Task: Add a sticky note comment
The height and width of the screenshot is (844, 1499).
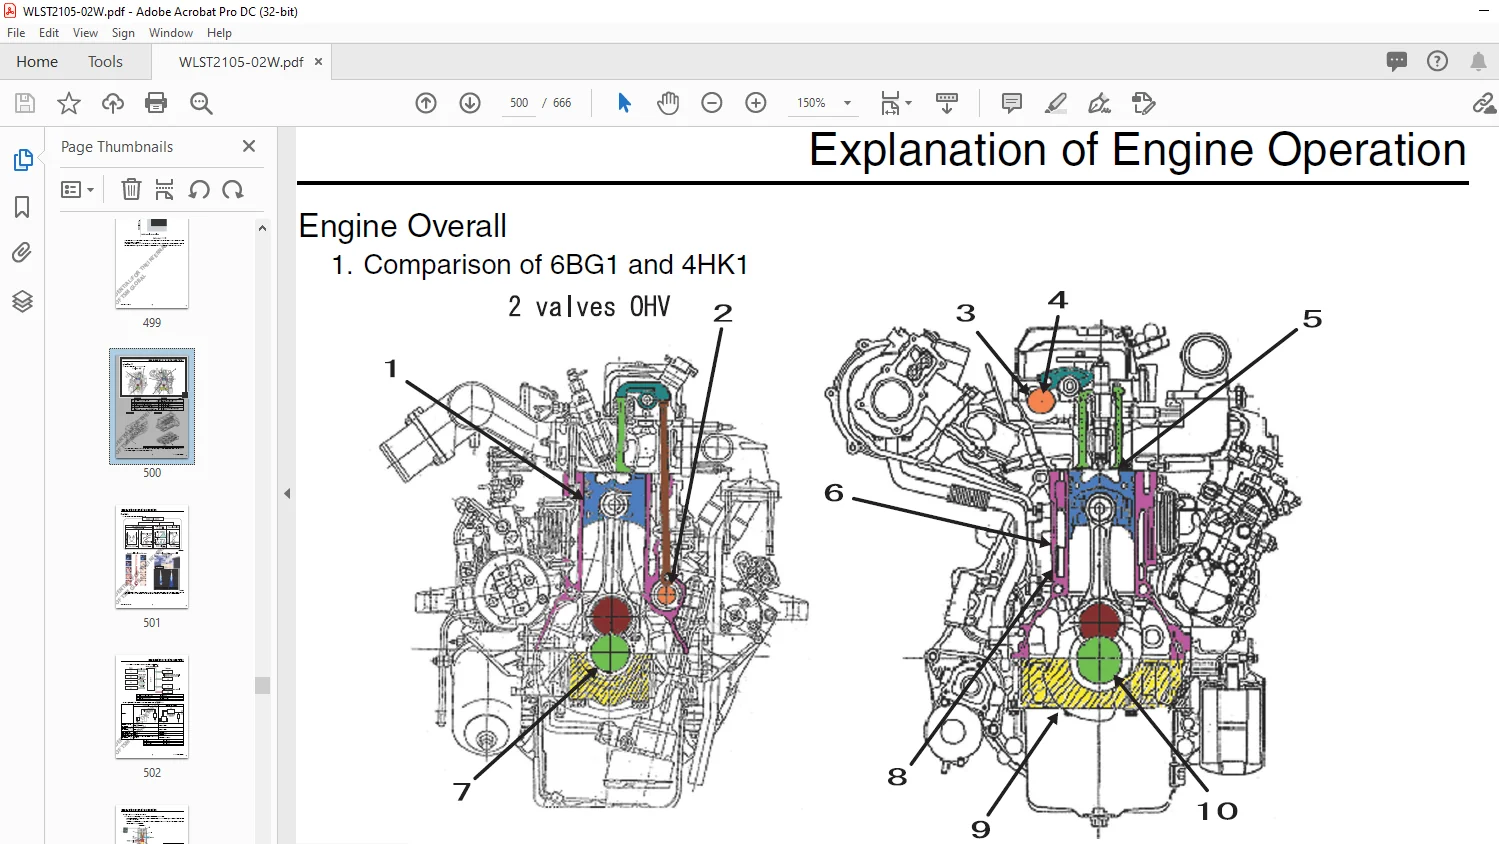Action: [x=1012, y=103]
